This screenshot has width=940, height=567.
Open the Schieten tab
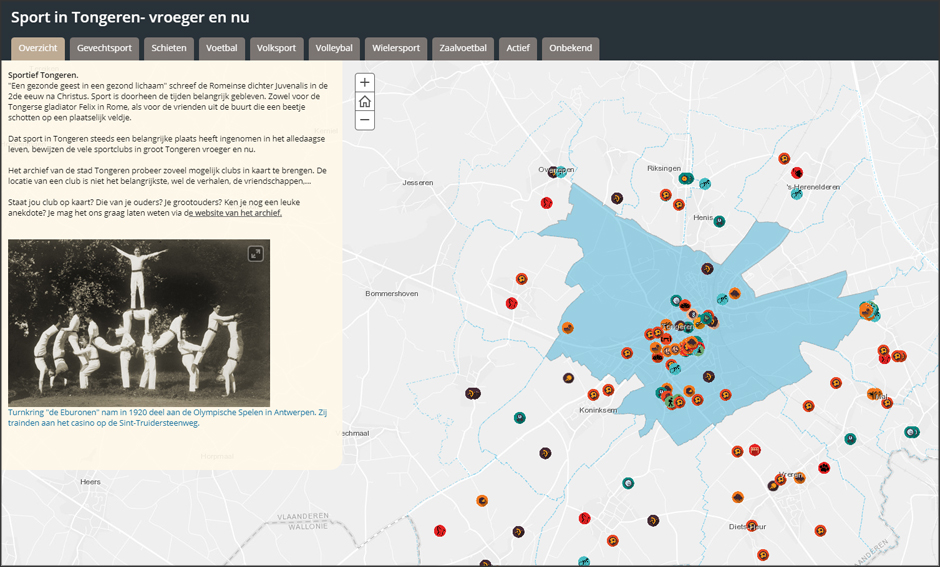(168, 48)
